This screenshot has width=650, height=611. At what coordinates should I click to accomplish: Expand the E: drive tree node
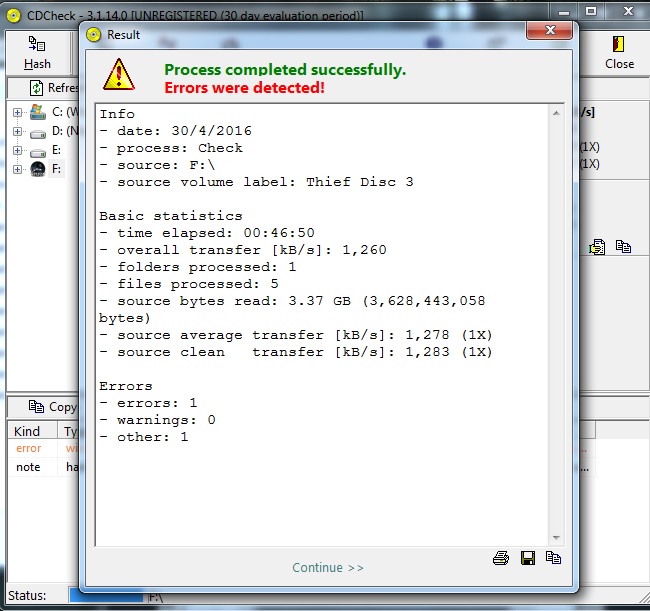(x=17, y=150)
